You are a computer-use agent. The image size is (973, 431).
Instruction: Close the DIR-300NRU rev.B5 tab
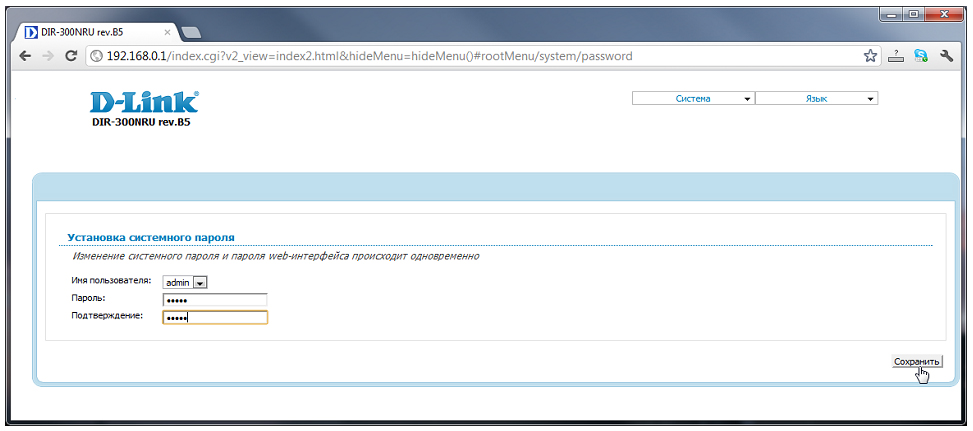coord(167,32)
